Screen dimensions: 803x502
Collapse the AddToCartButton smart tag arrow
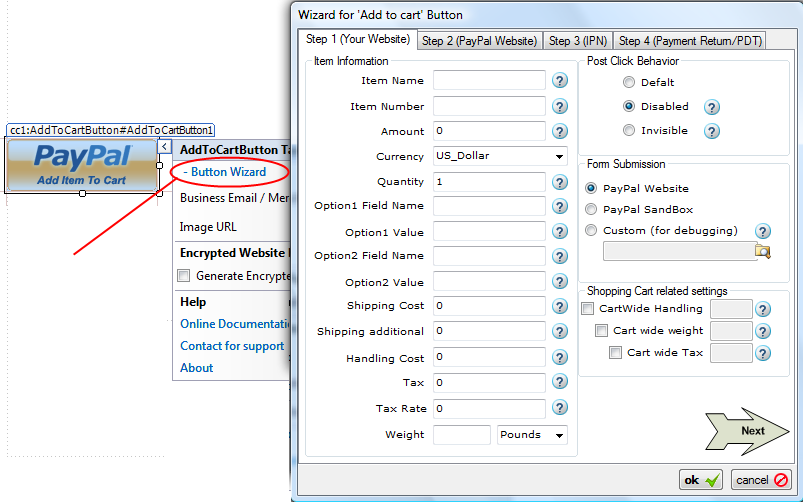click(x=164, y=147)
